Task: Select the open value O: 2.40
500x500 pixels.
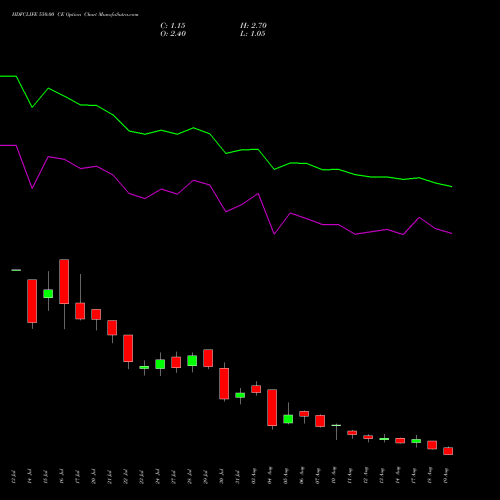Action: coord(173,34)
